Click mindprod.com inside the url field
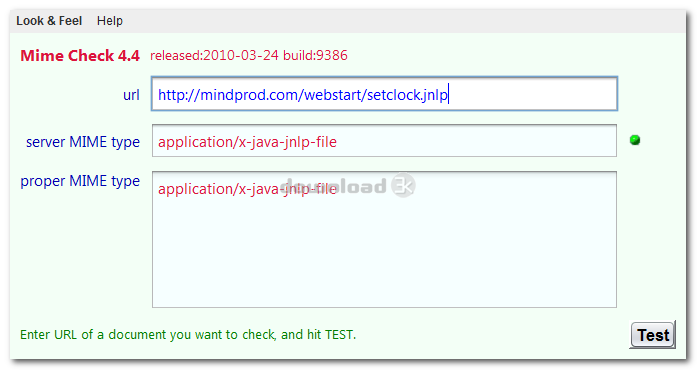The image size is (697, 370). (x=250, y=95)
